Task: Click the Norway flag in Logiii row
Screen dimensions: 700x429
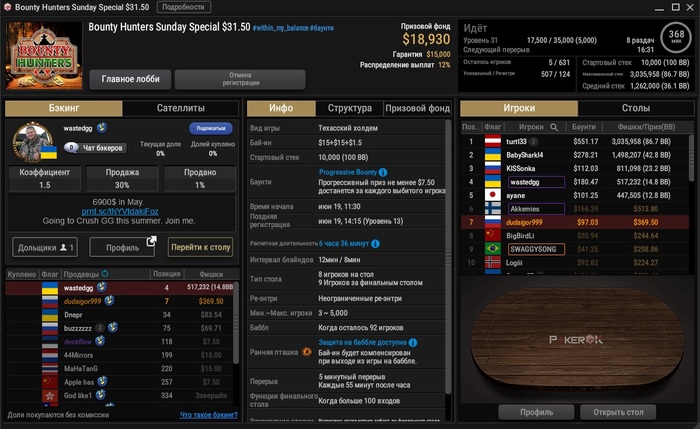Action: coord(493,262)
